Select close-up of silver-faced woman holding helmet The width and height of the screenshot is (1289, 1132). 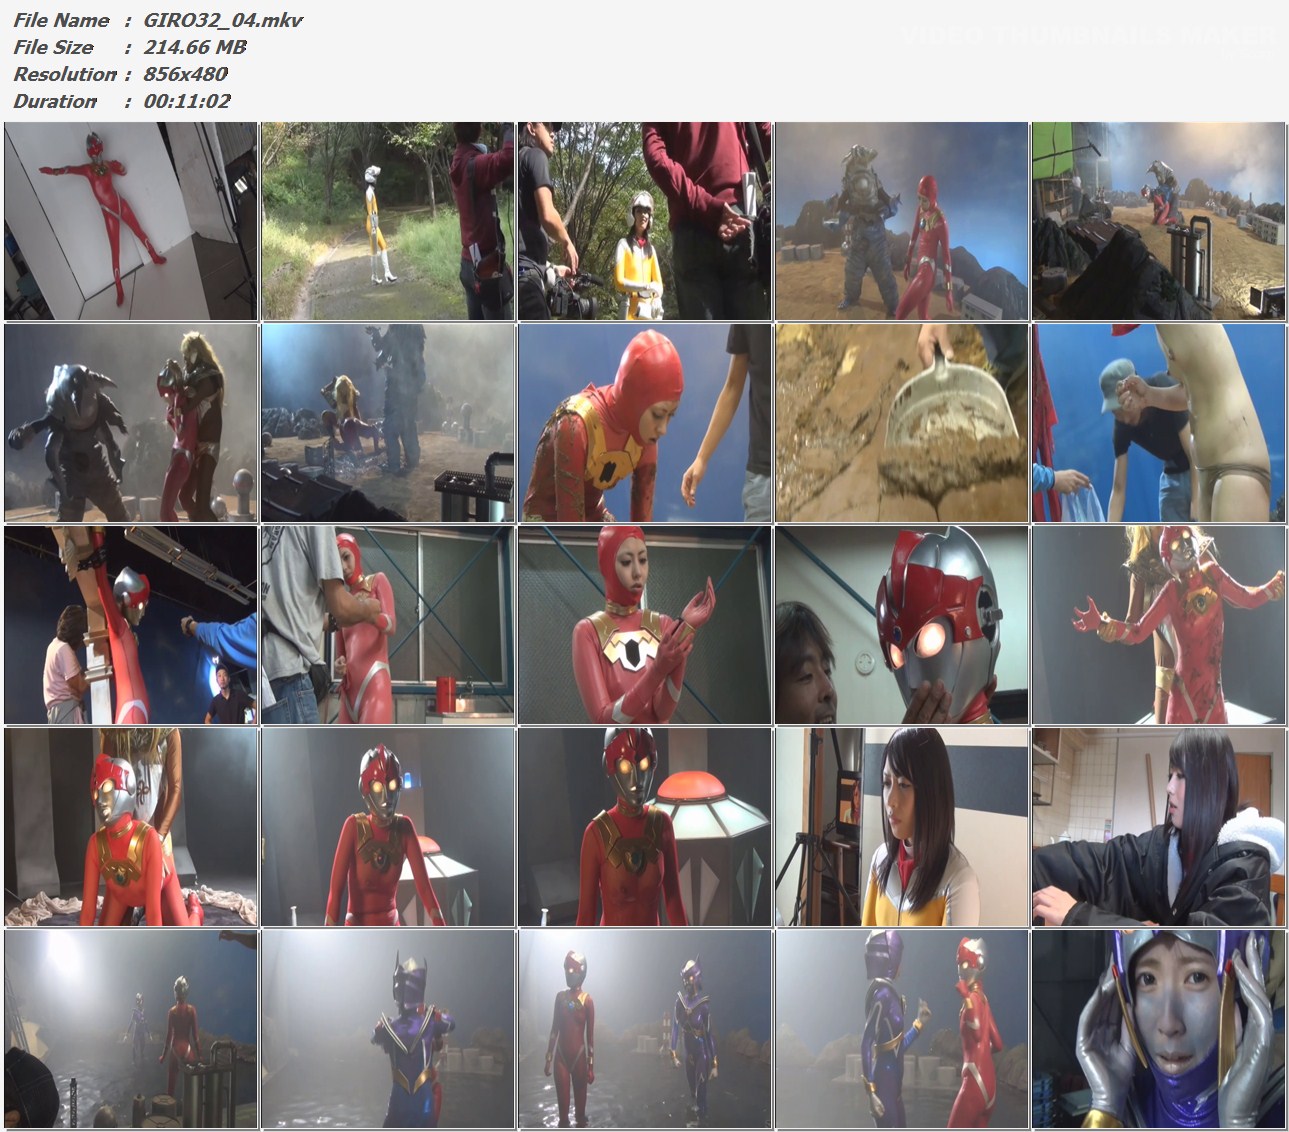coord(1159,1028)
